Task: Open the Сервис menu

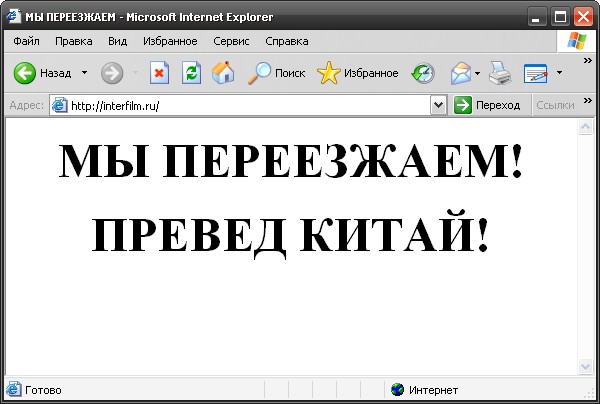Action: [x=231, y=41]
